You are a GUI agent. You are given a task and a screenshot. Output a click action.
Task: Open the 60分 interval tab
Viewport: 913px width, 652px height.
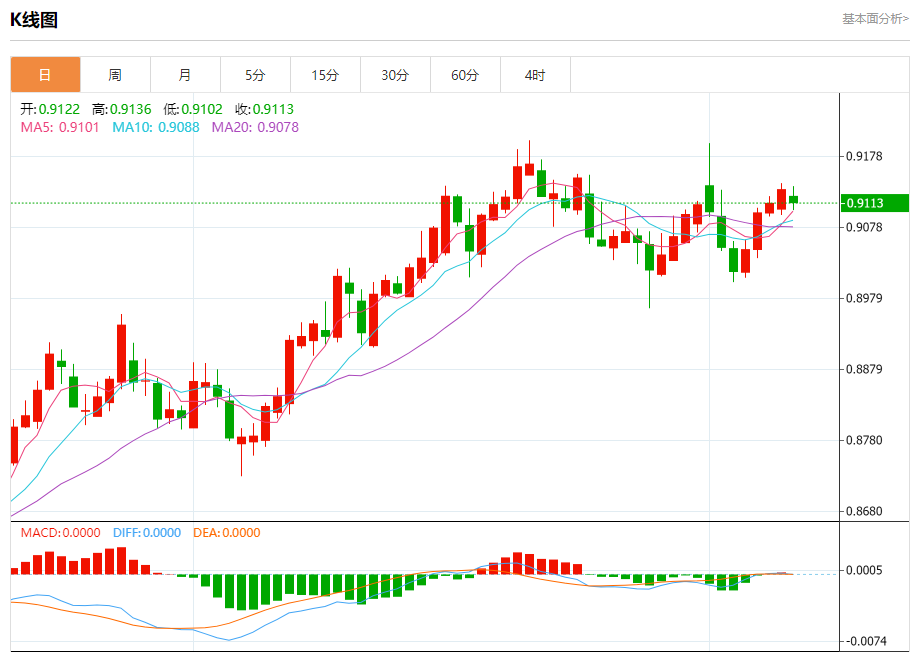point(465,75)
